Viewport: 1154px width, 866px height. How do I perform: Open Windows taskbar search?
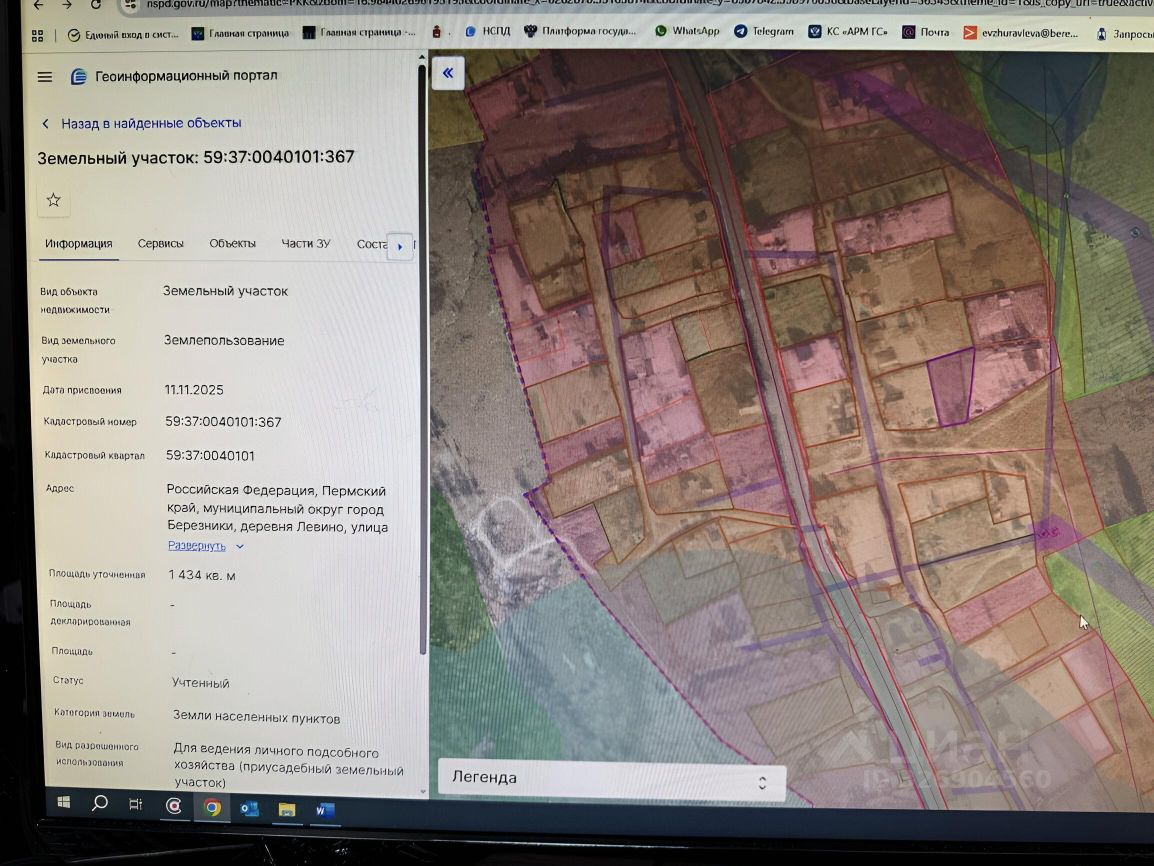[x=99, y=803]
